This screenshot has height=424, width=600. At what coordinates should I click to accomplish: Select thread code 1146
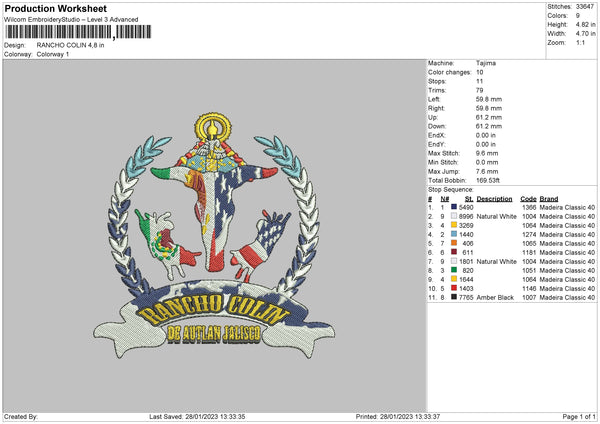529,288
